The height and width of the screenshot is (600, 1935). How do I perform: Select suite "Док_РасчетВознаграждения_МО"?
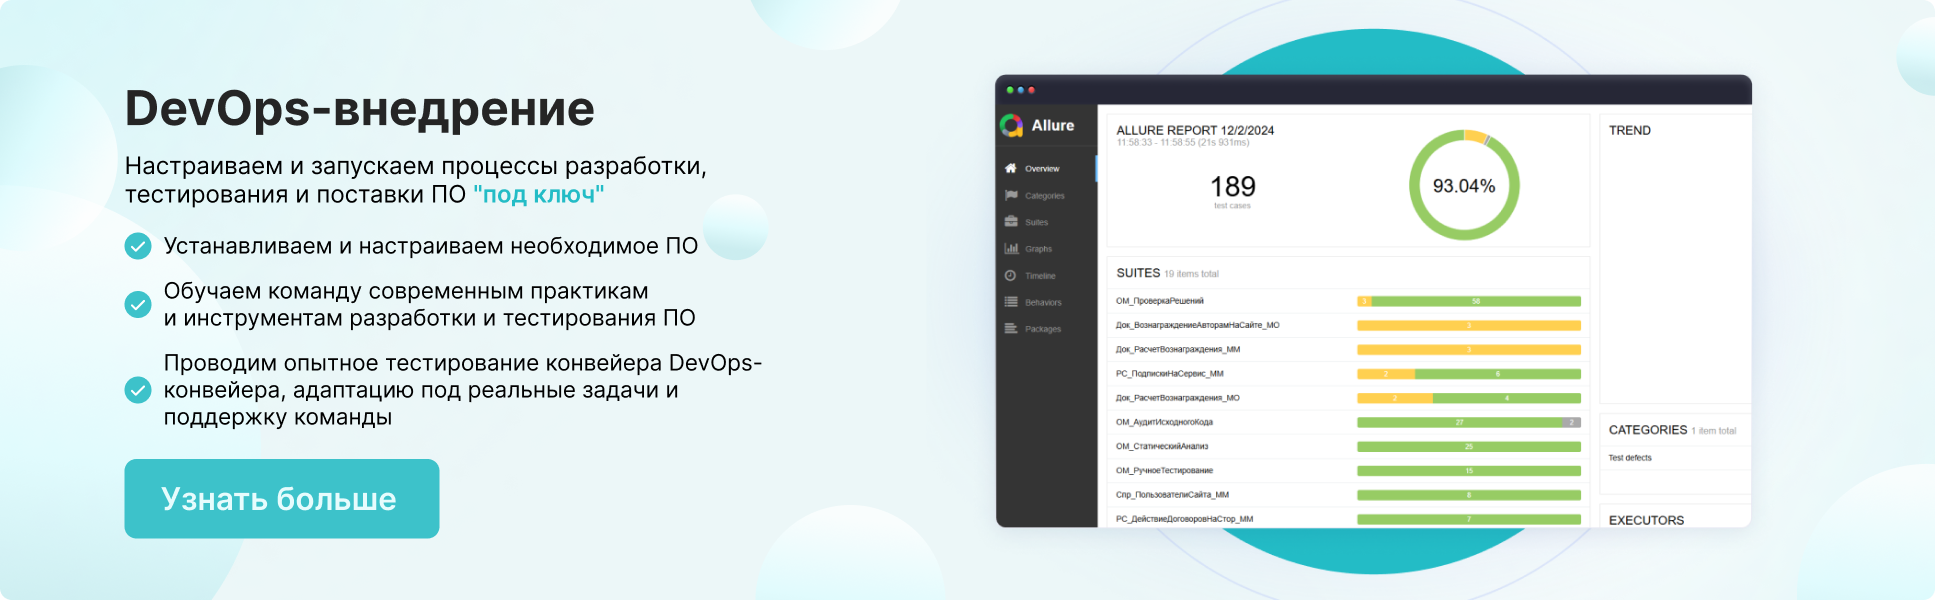(1178, 398)
